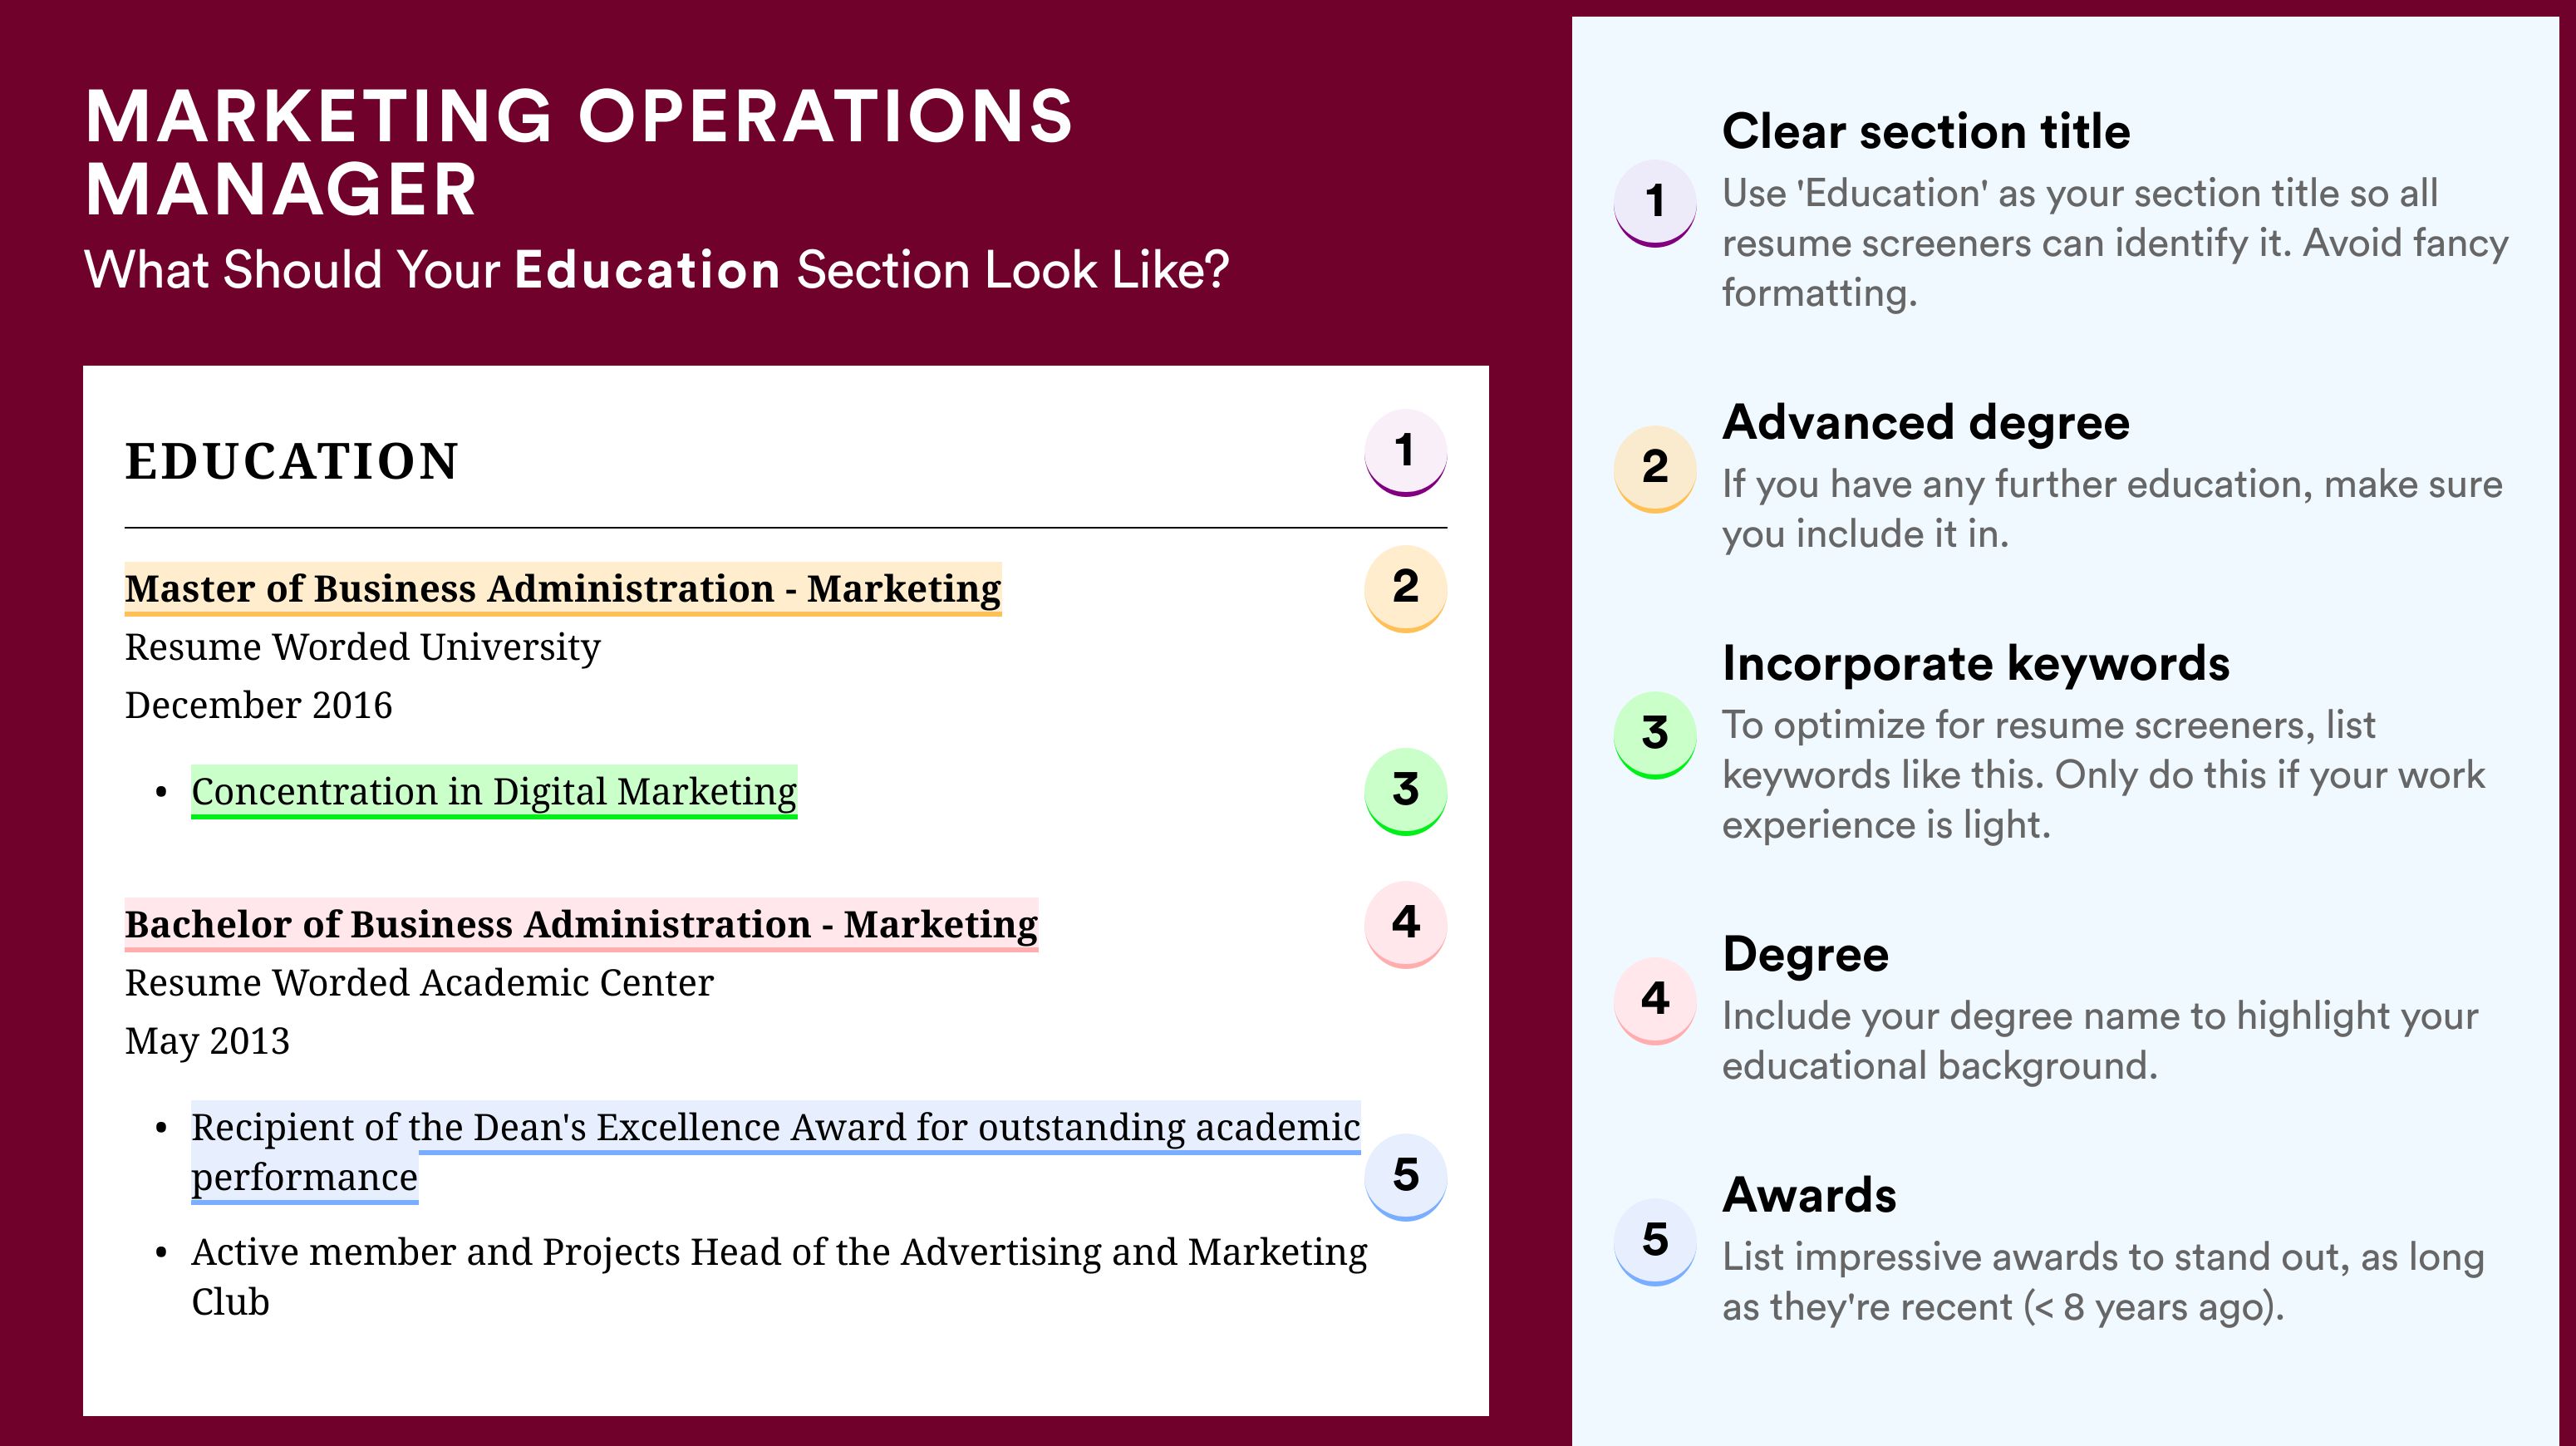Select the highlighted Concentration in Digital Marketing text

[x=494, y=792]
